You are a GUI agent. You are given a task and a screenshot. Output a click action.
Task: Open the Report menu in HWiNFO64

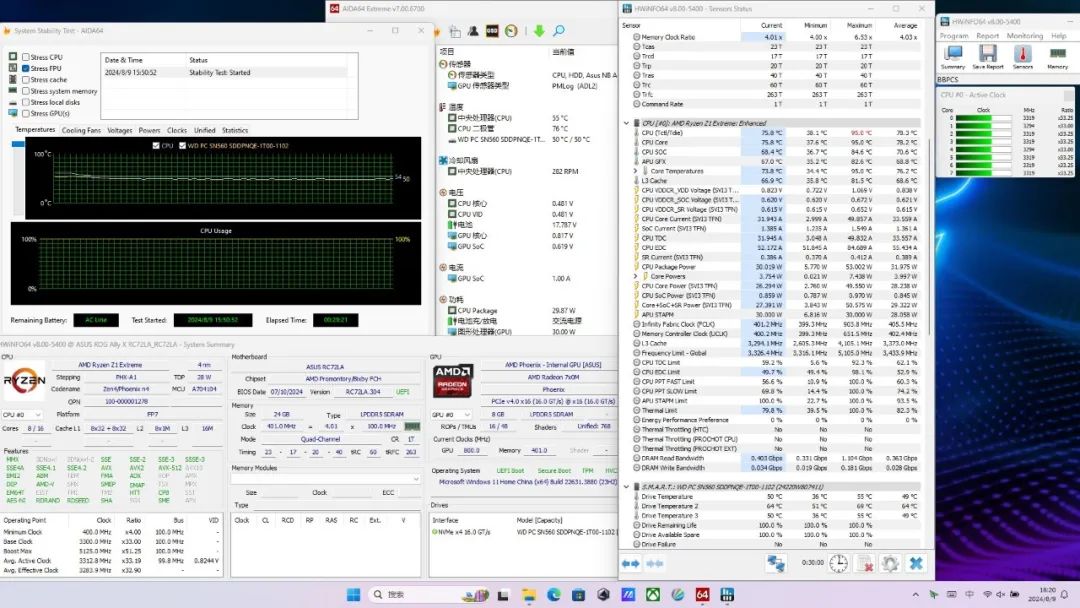point(987,35)
